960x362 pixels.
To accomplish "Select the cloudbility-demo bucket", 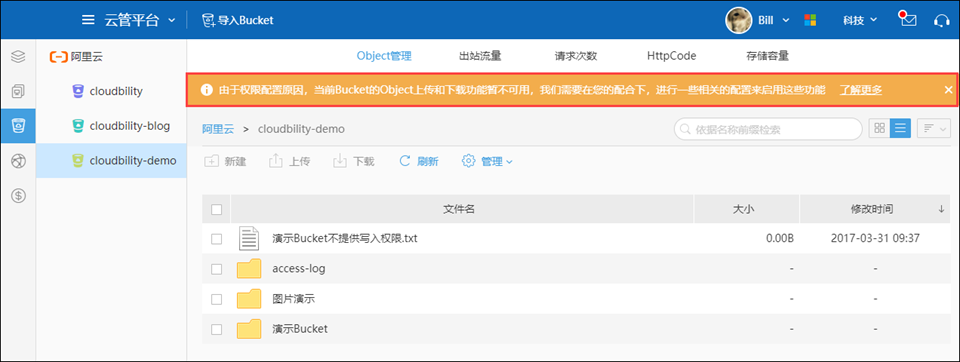I will coord(111,161).
